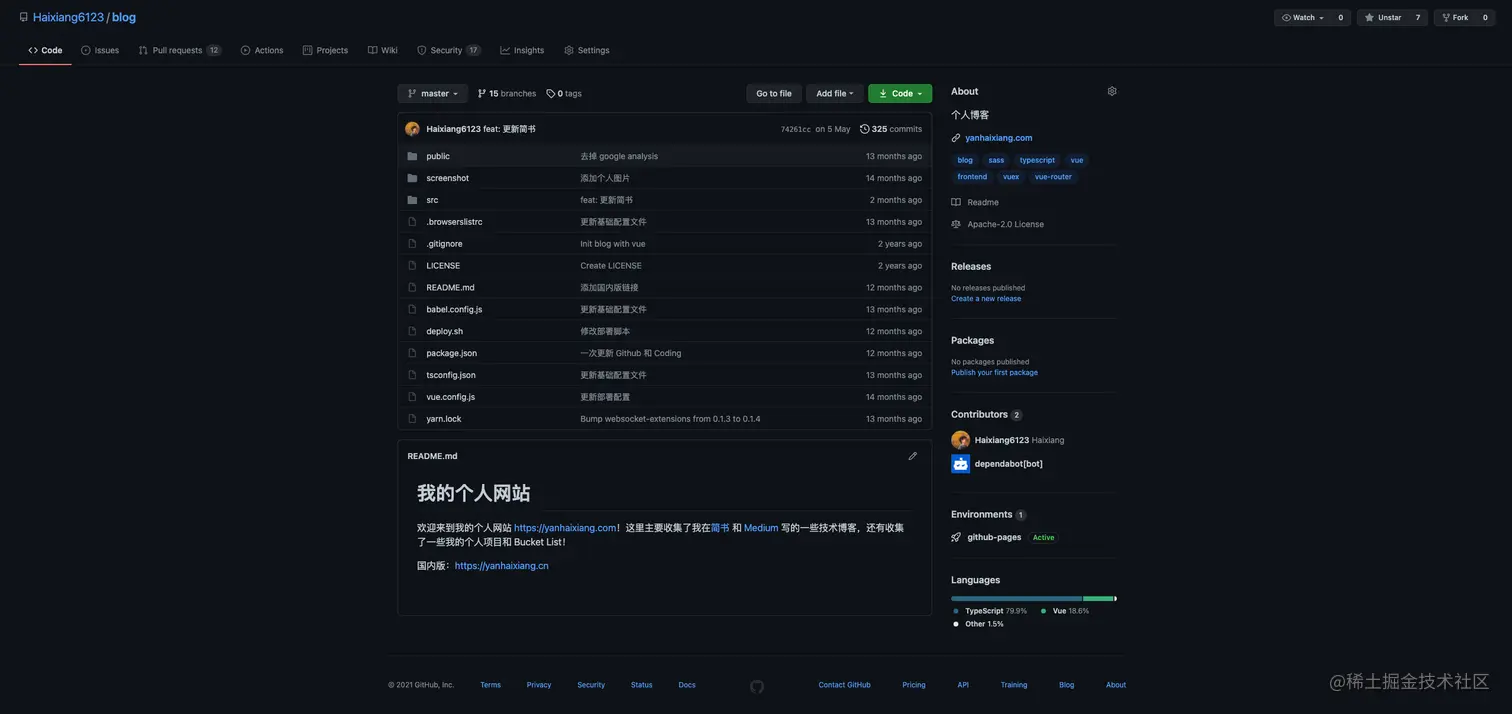This screenshot has height=714, width=1512.
Task: Open the About settings gear icon
Action: (1112, 91)
